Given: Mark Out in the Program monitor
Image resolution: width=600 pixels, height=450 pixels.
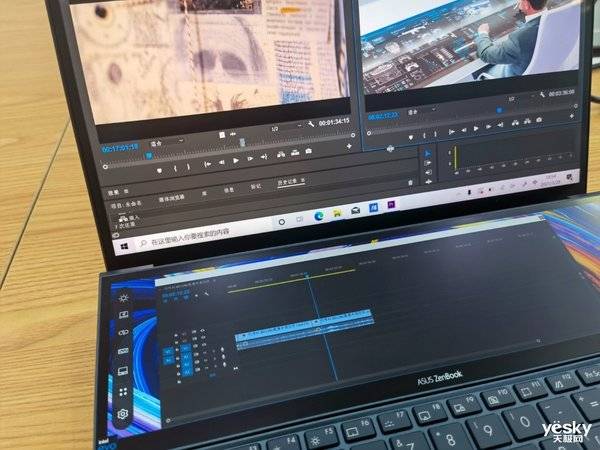Looking at the screenshot, I should [435, 134].
